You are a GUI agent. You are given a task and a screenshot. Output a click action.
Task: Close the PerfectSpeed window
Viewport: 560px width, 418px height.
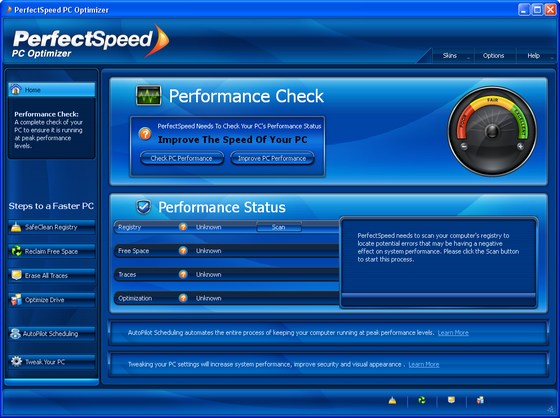tap(550, 10)
